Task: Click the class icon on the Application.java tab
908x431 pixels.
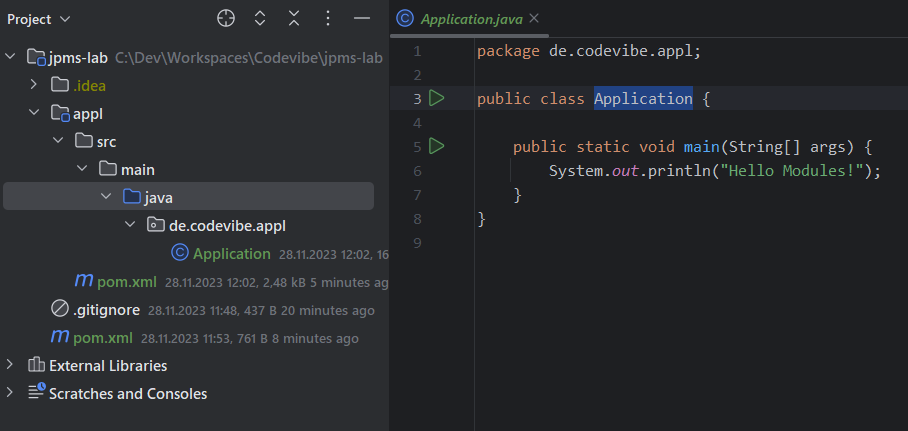Action: pyautogui.click(x=405, y=19)
